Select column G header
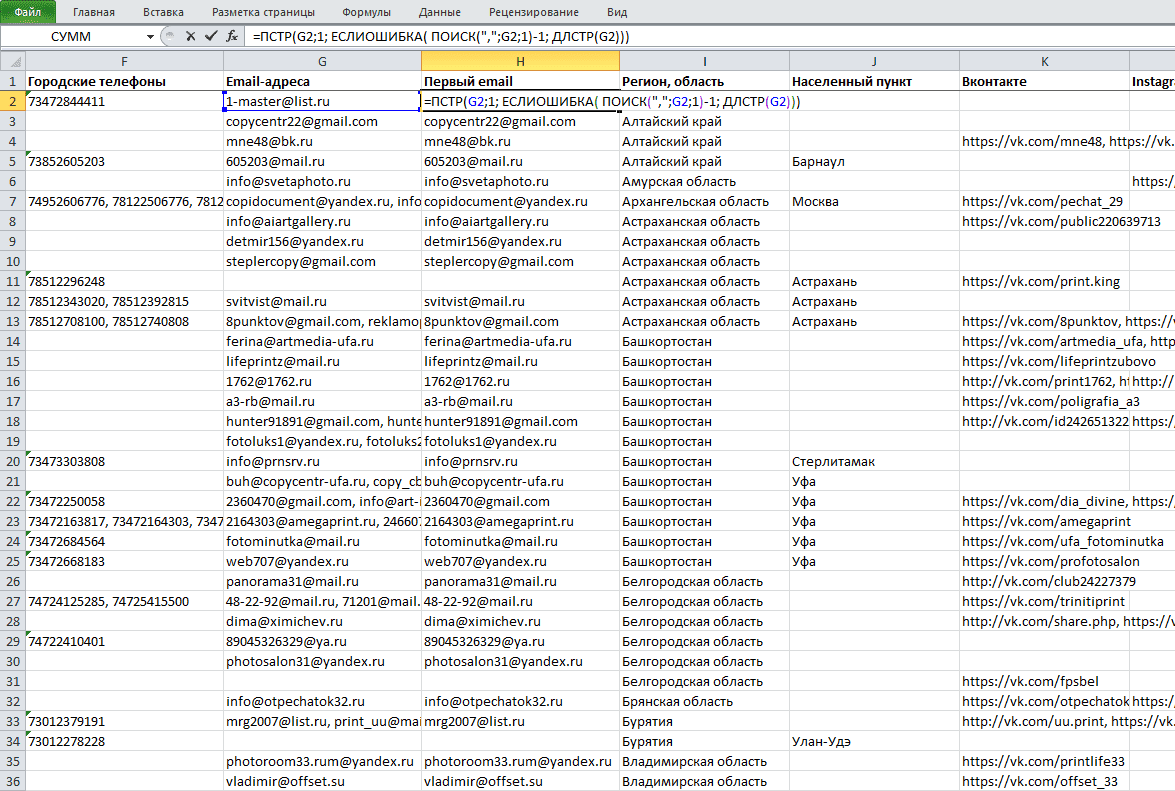 [322, 61]
